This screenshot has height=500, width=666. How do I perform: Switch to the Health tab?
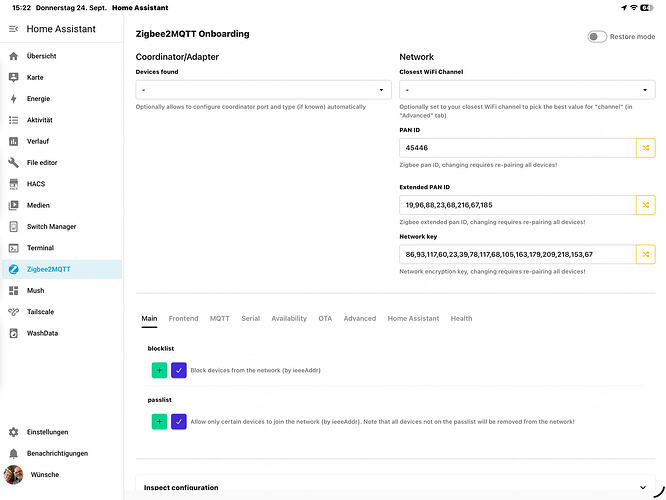coord(461,319)
